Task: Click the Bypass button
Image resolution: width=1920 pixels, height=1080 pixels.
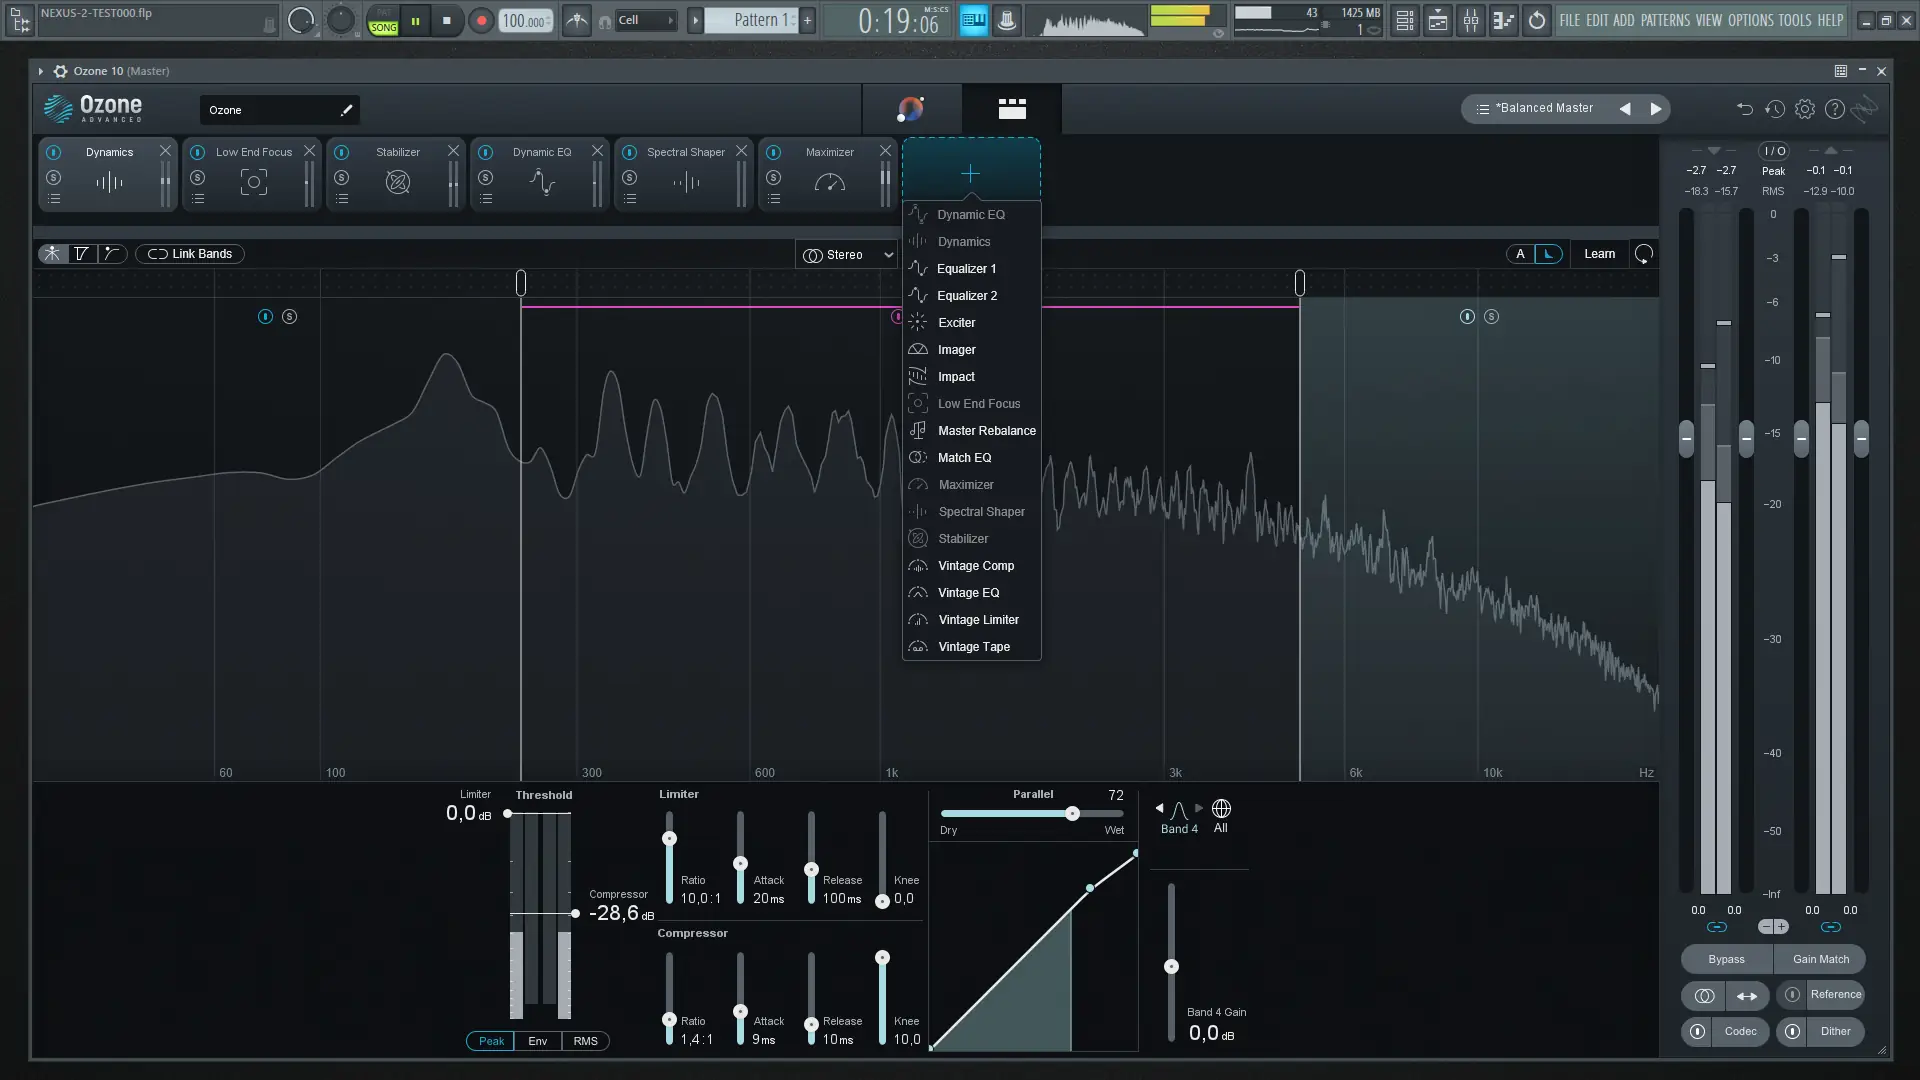Action: tap(1726, 959)
